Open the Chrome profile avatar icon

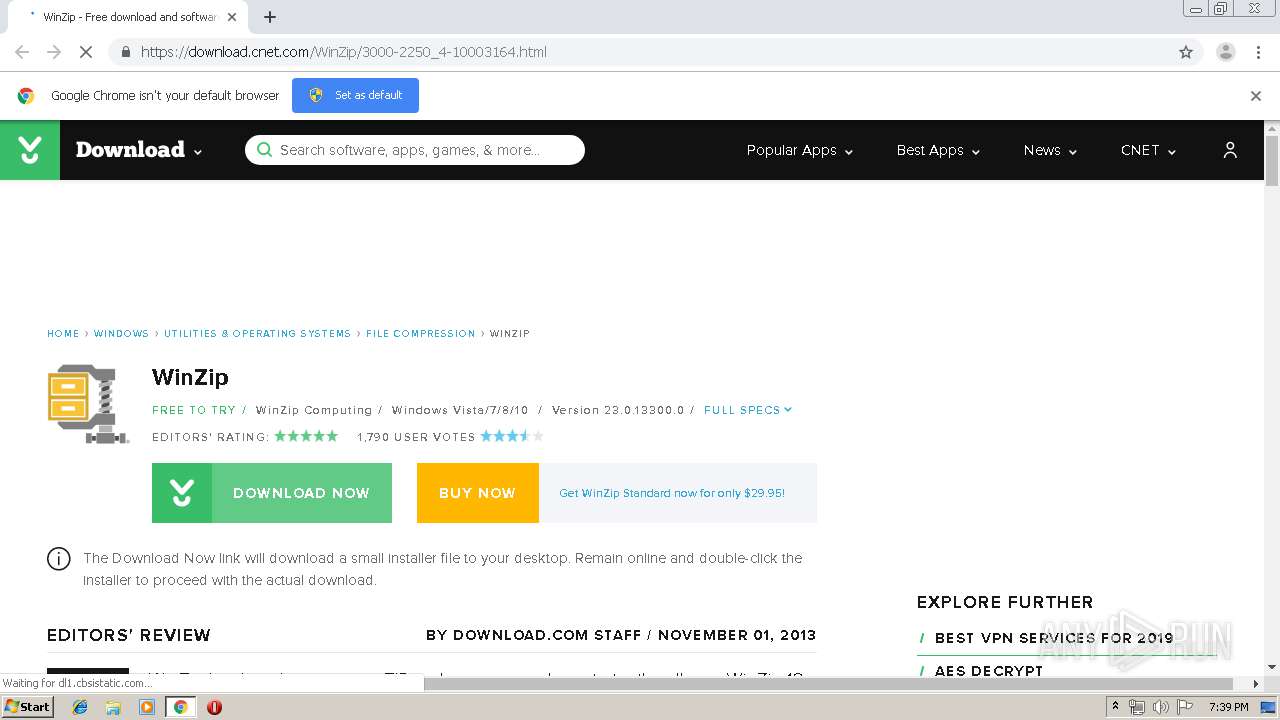(1226, 52)
